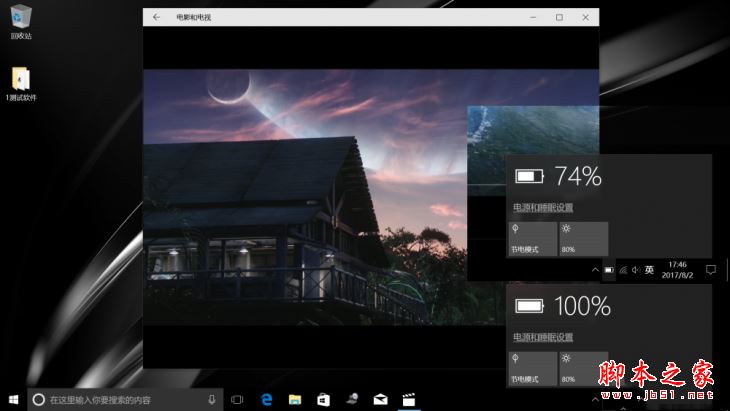The image size is (730, 411).
Task: Close the 电影和电视 window
Action: [x=586, y=17]
